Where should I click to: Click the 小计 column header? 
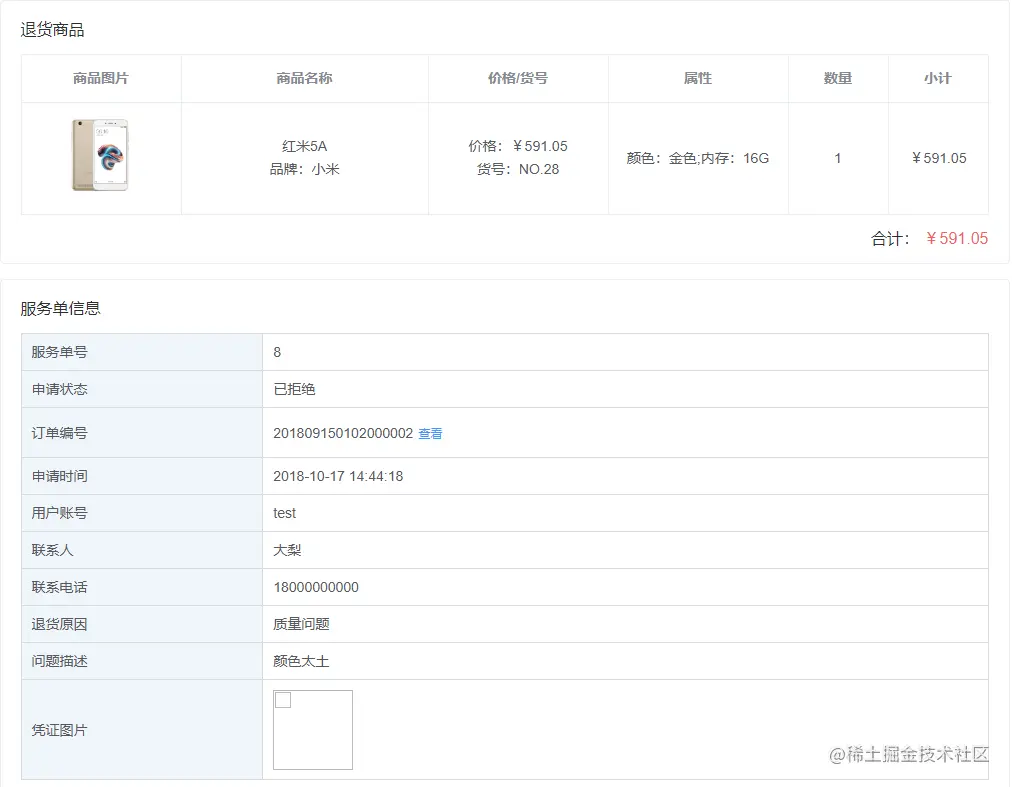[x=938, y=78]
